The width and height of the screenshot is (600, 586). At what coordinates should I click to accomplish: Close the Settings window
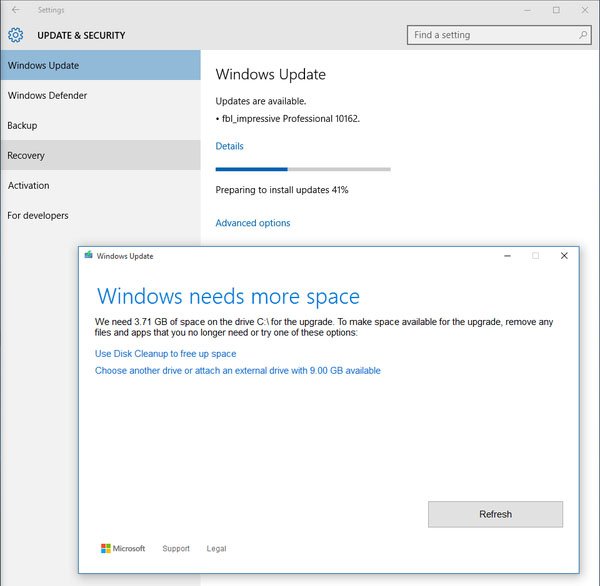[x=585, y=10]
